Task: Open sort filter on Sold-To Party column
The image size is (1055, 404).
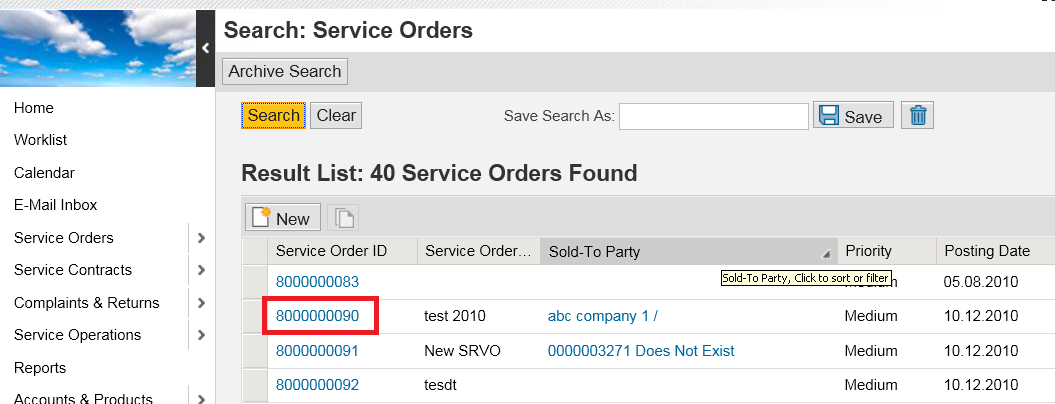Action: click(x=826, y=252)
